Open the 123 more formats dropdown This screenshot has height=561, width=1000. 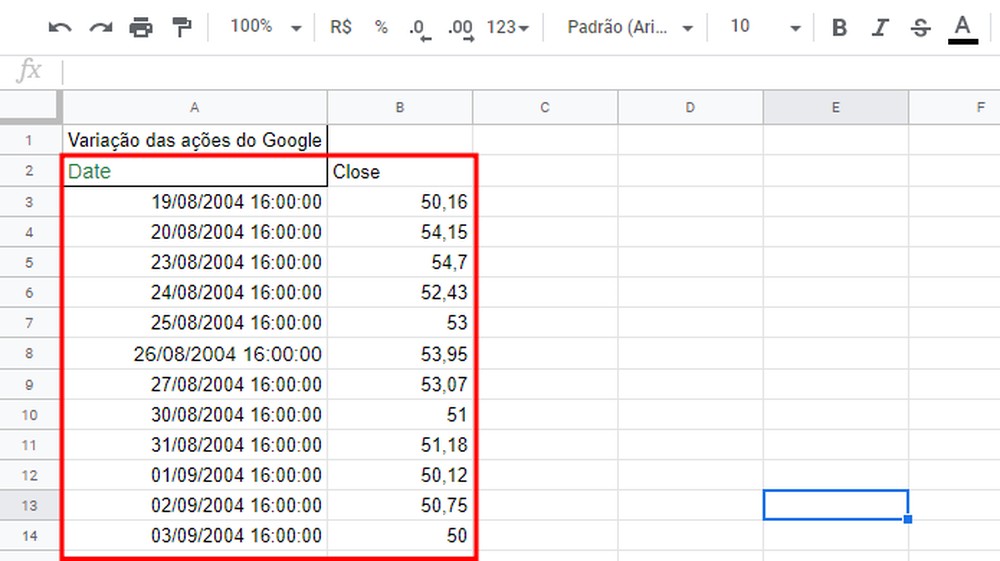pyautogui.click(x=508, y=27)
